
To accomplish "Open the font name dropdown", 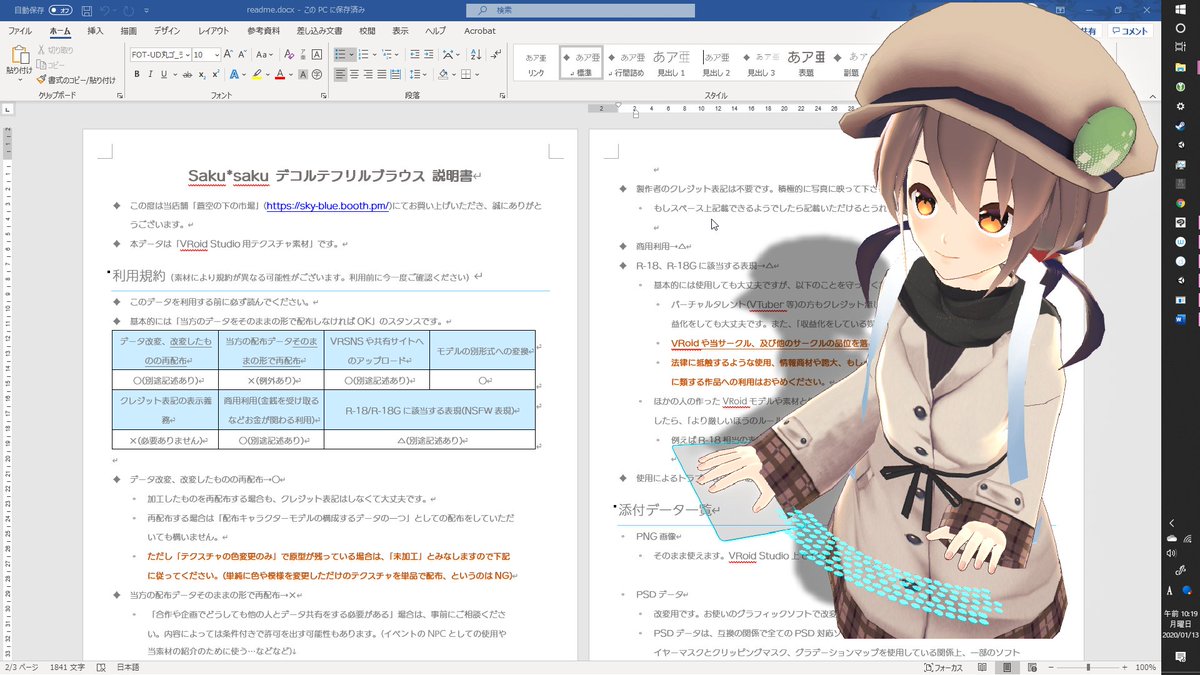I will (188, 54).
